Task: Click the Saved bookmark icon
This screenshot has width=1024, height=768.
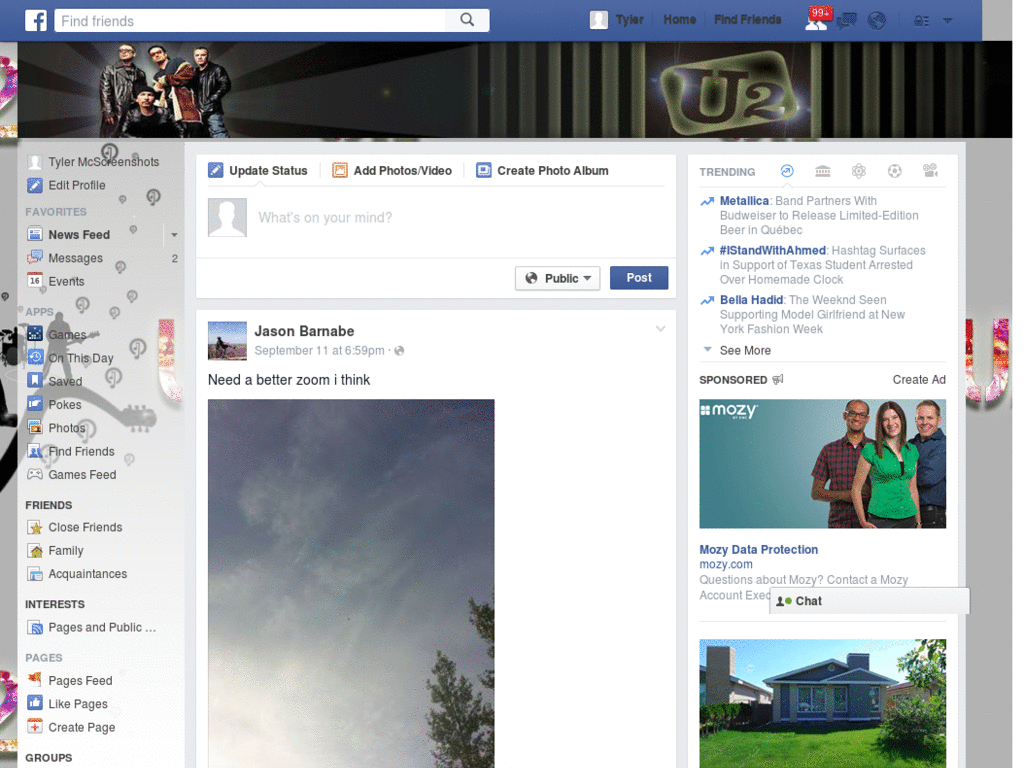Action: tap(35, 381)
